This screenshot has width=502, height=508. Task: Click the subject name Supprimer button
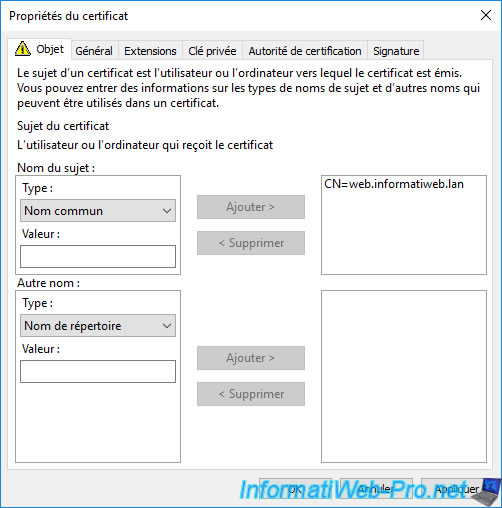click(251, 243)
